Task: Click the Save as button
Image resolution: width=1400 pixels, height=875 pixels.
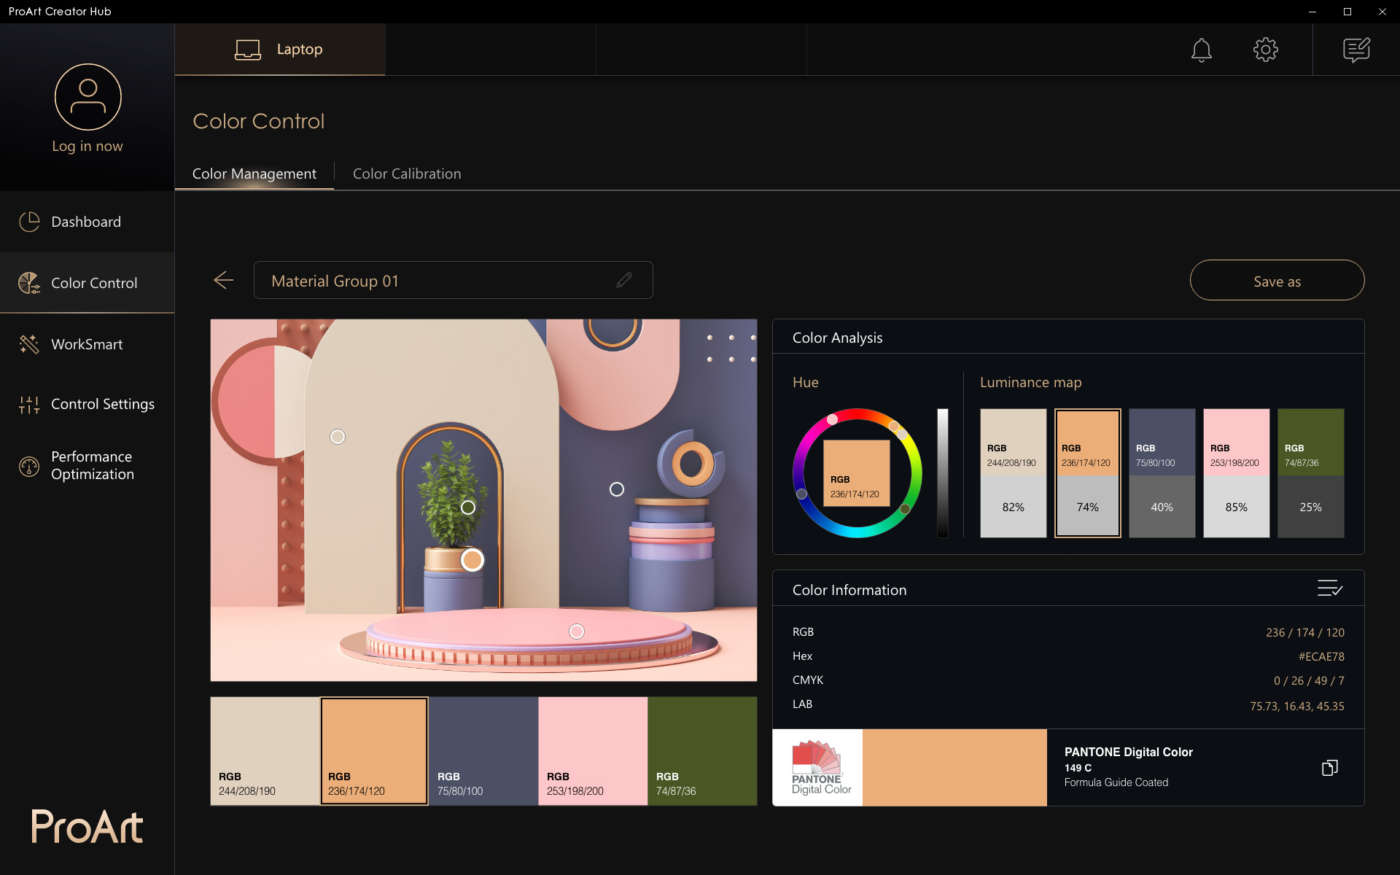Action: pyautogui.click(x=1276, y=281)
